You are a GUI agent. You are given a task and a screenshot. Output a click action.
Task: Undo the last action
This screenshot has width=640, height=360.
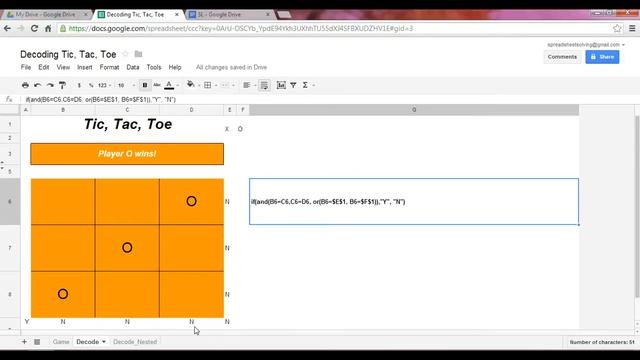pos(38,85)
